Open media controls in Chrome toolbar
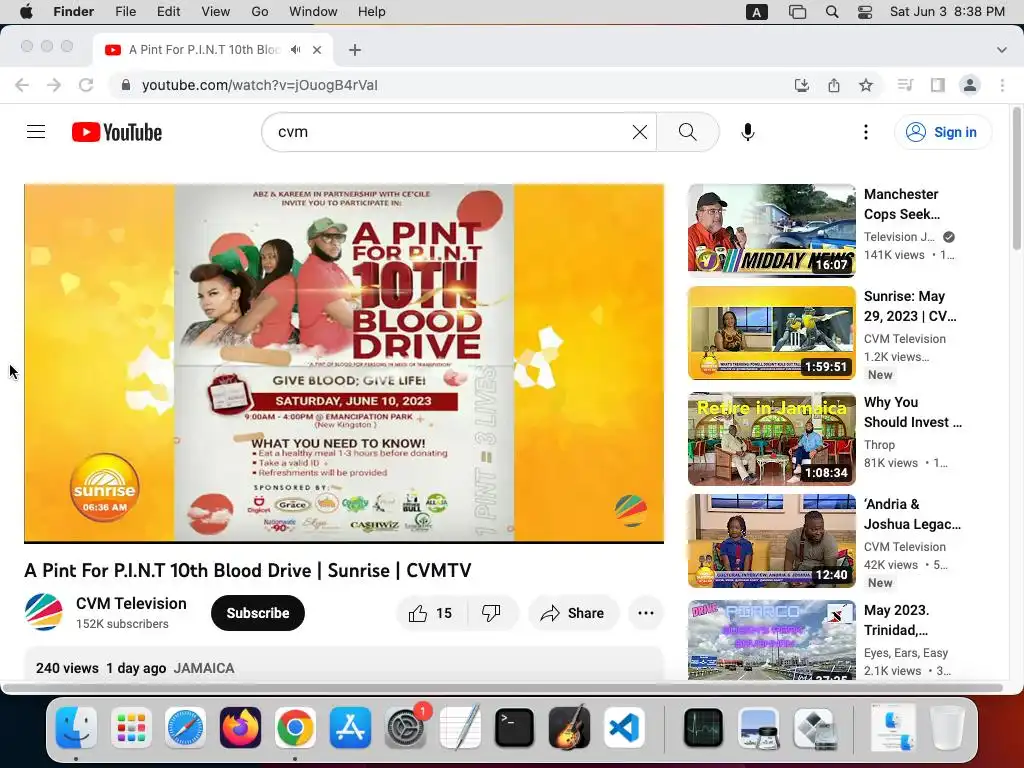 pyautogui.click(x=905, y=85)
